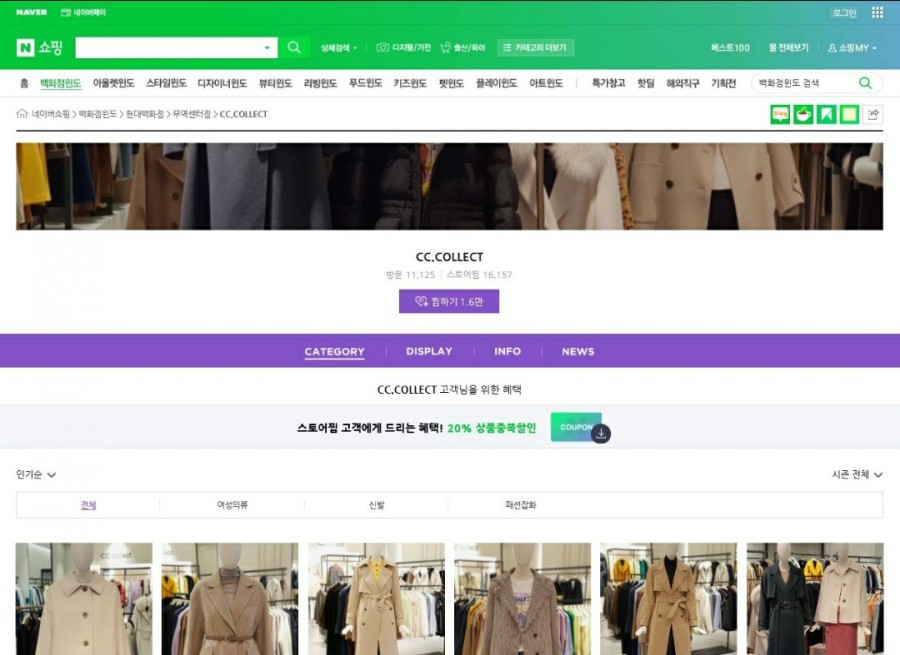The height and width of the screenshot is (655, 900).
Task: Select the Pet Window tab
Action: point(451,83)
